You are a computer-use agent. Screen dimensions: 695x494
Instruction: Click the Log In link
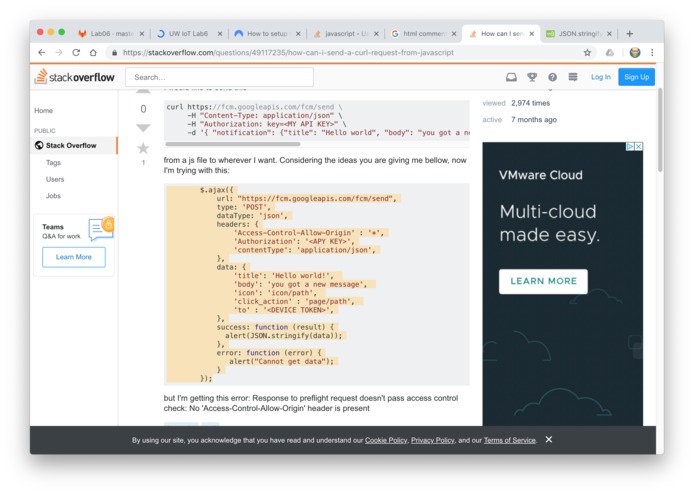point(601,77)
